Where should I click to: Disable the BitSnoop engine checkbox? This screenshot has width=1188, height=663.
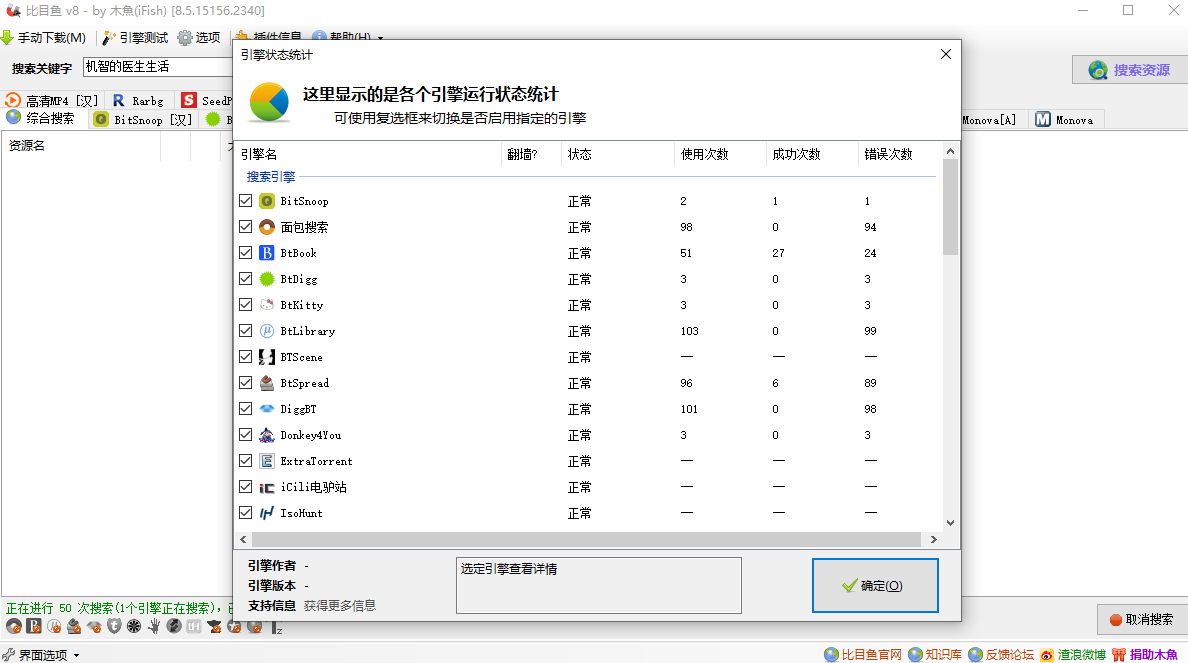tap(245, 201)
